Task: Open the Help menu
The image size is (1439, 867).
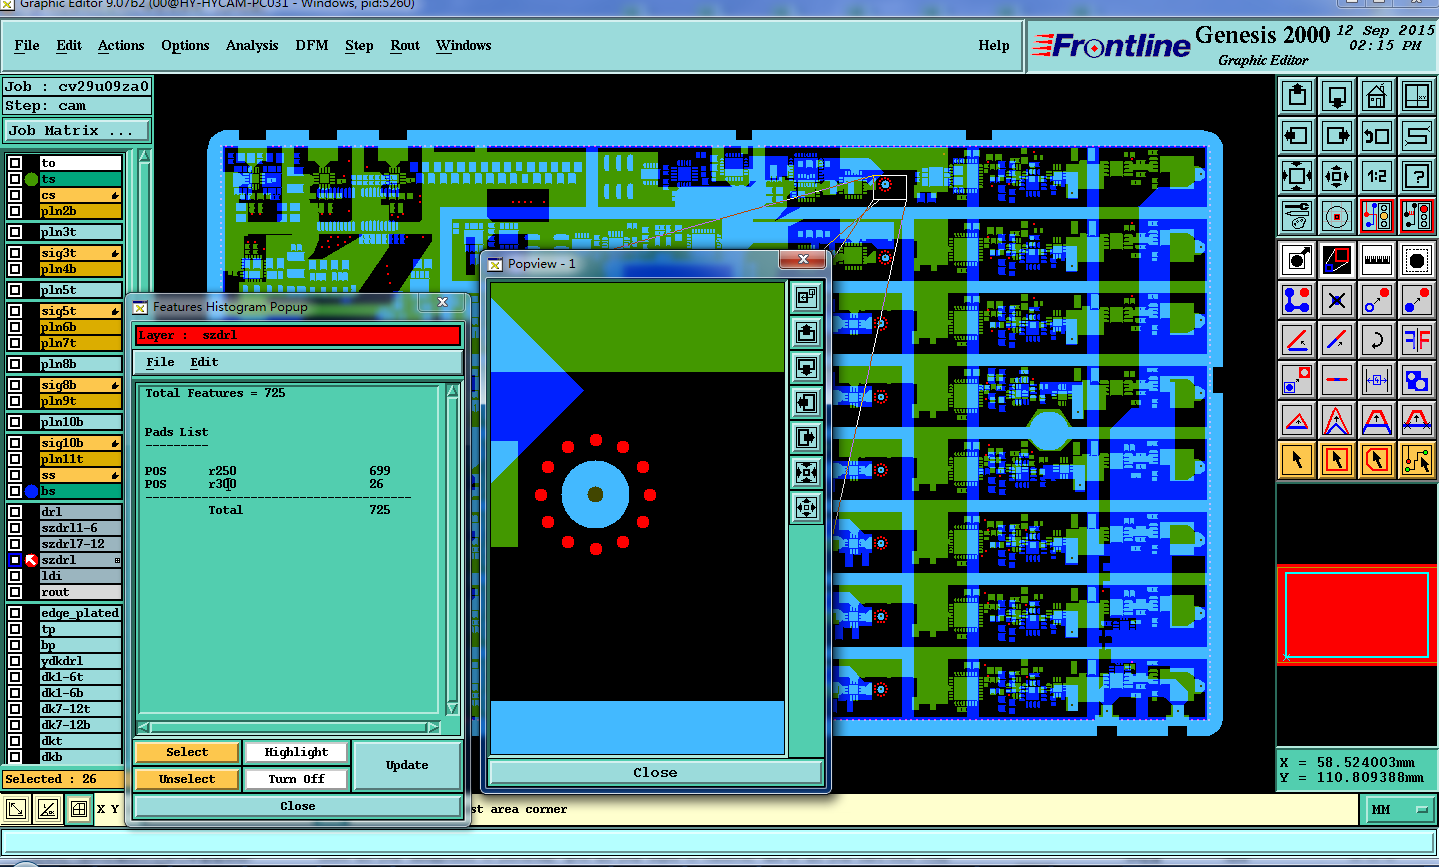Action: click(994, 45)
